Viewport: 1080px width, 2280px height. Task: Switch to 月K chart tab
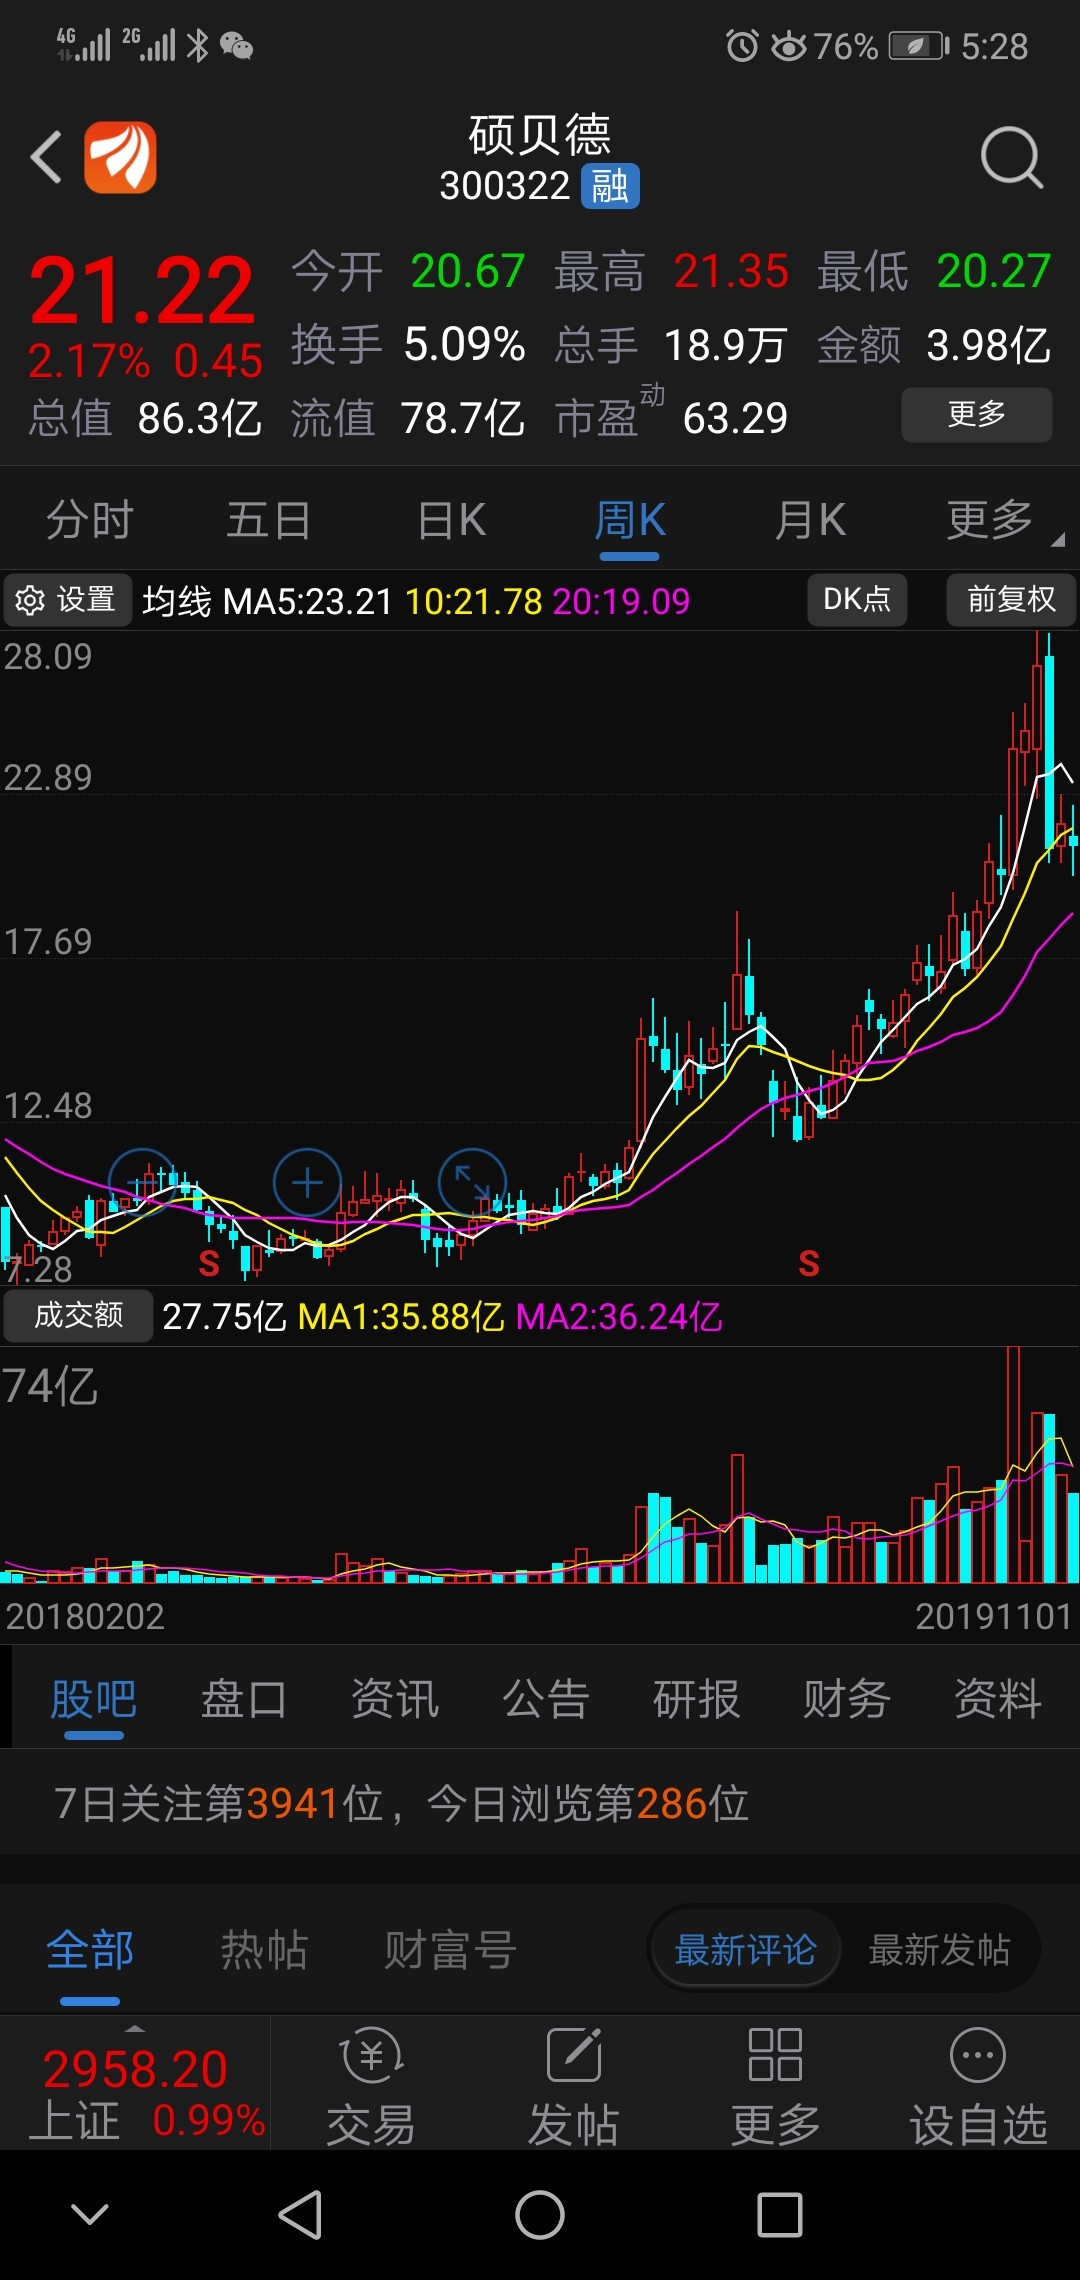[810, 520]
